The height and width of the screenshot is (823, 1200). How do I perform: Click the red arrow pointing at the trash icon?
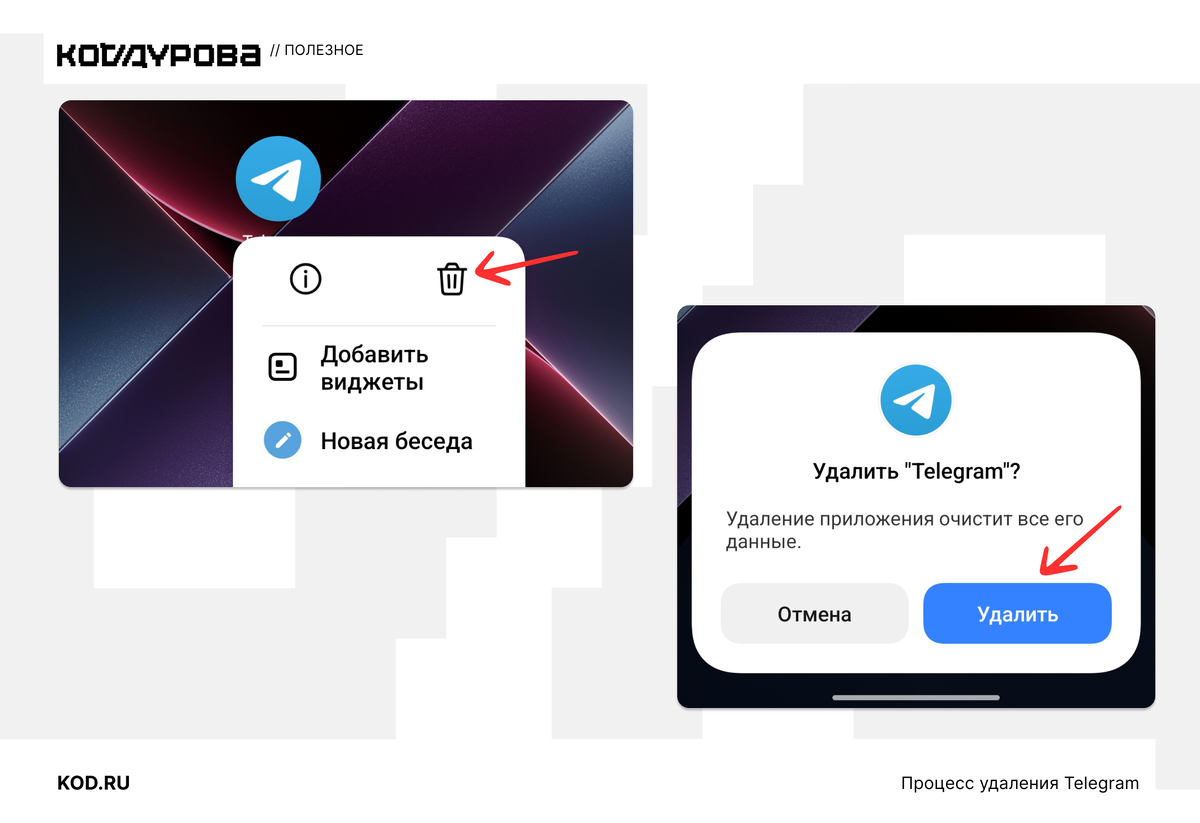(527, 264)
